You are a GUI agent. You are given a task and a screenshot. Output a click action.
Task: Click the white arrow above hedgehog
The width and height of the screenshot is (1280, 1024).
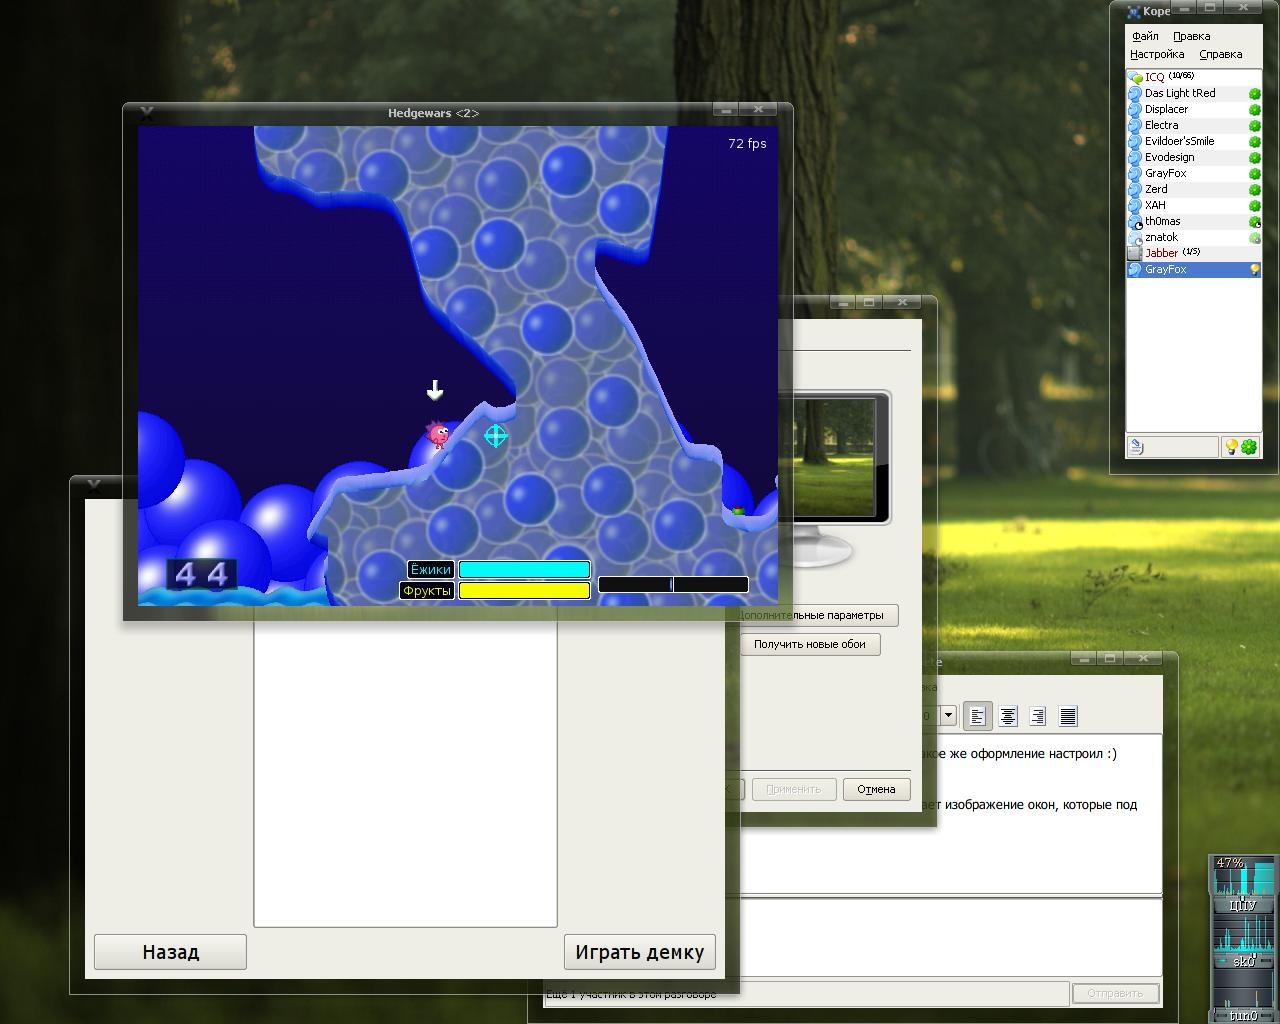435,390
